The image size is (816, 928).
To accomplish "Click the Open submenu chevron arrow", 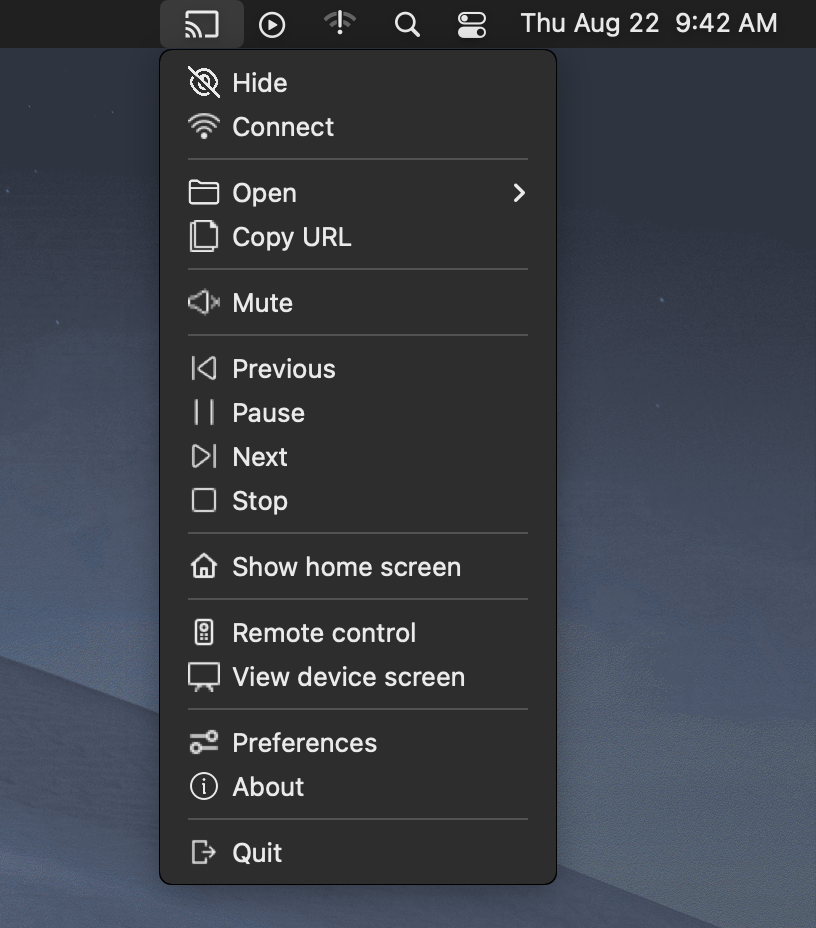I will 518,193.
